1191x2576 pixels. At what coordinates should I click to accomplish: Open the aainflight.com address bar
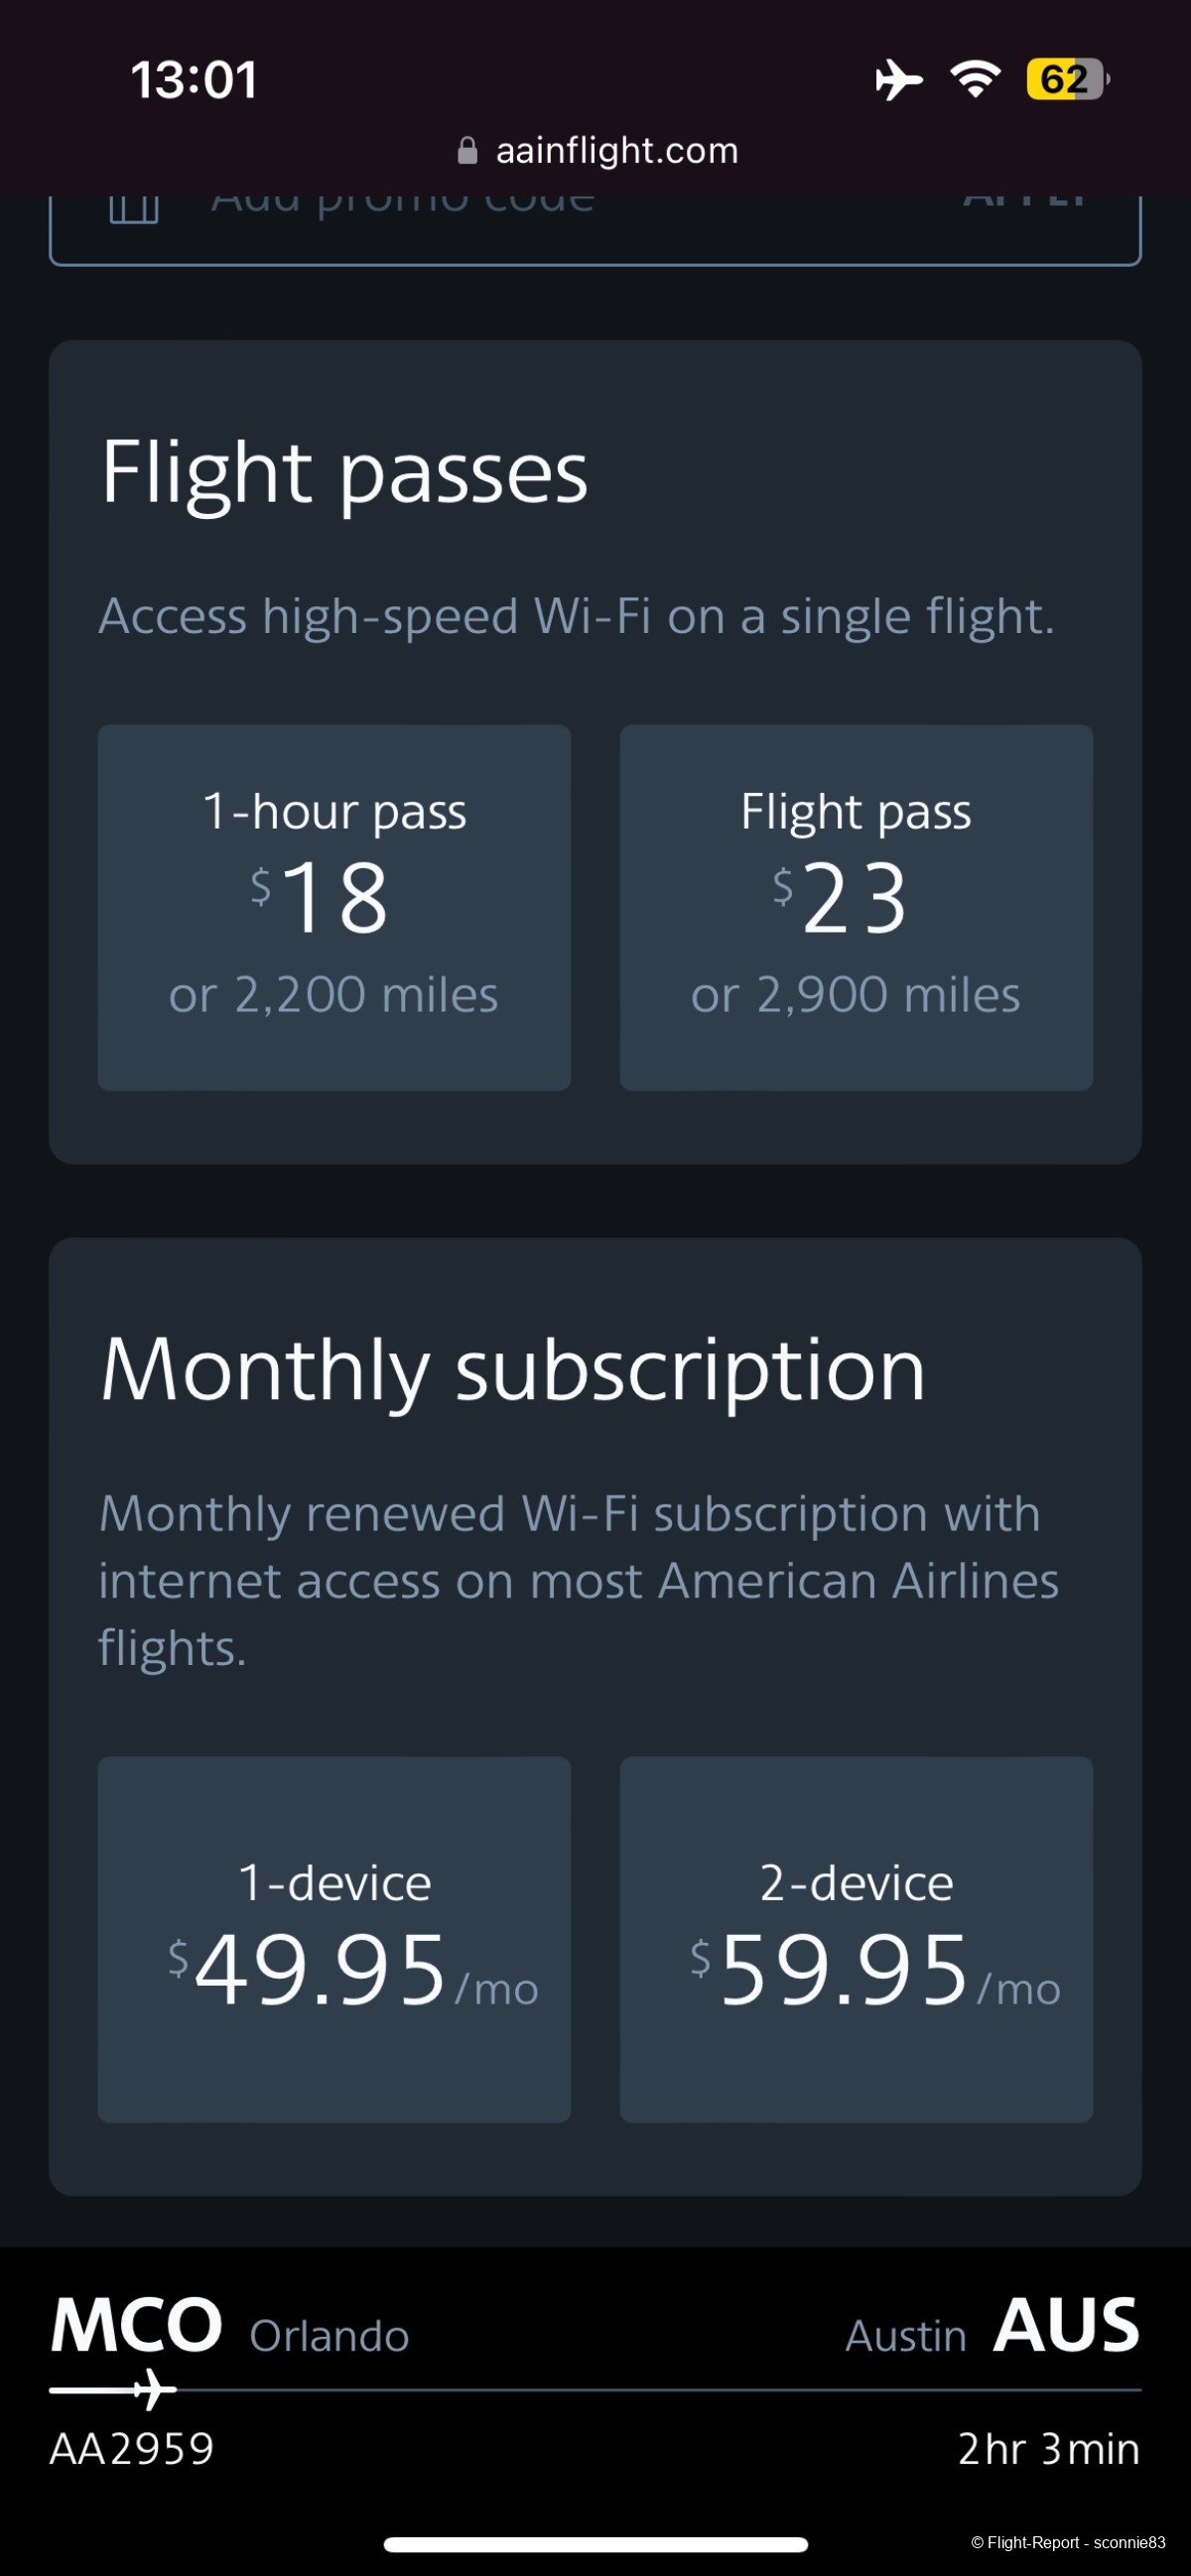(x=616, y=151)
